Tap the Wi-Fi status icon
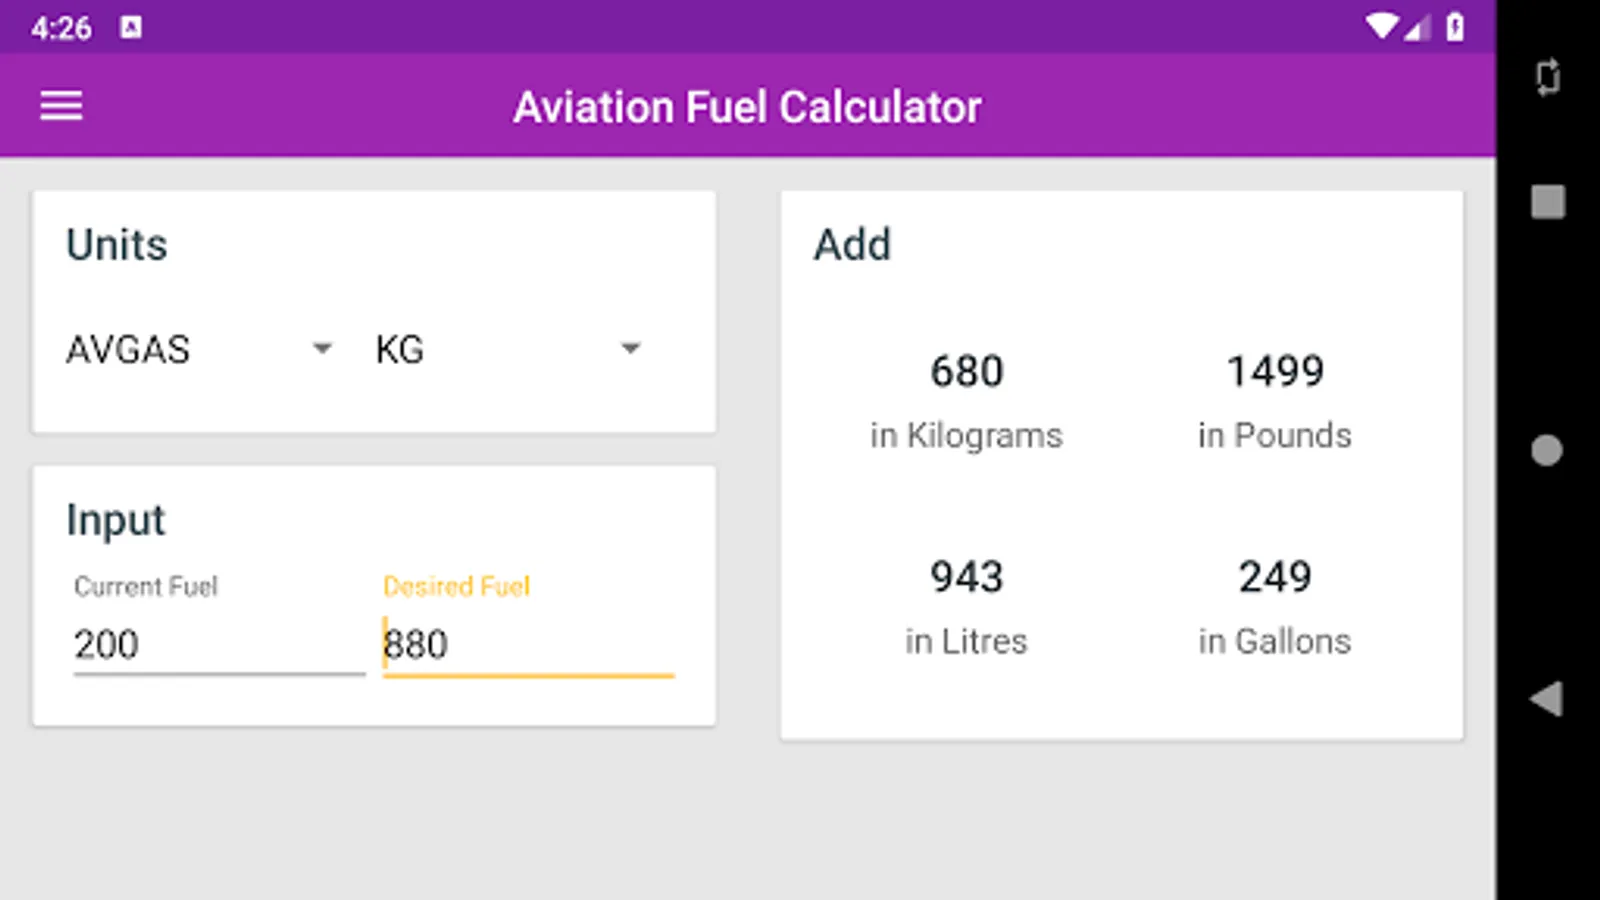 pyautogui.click(x=1382, y=27)
